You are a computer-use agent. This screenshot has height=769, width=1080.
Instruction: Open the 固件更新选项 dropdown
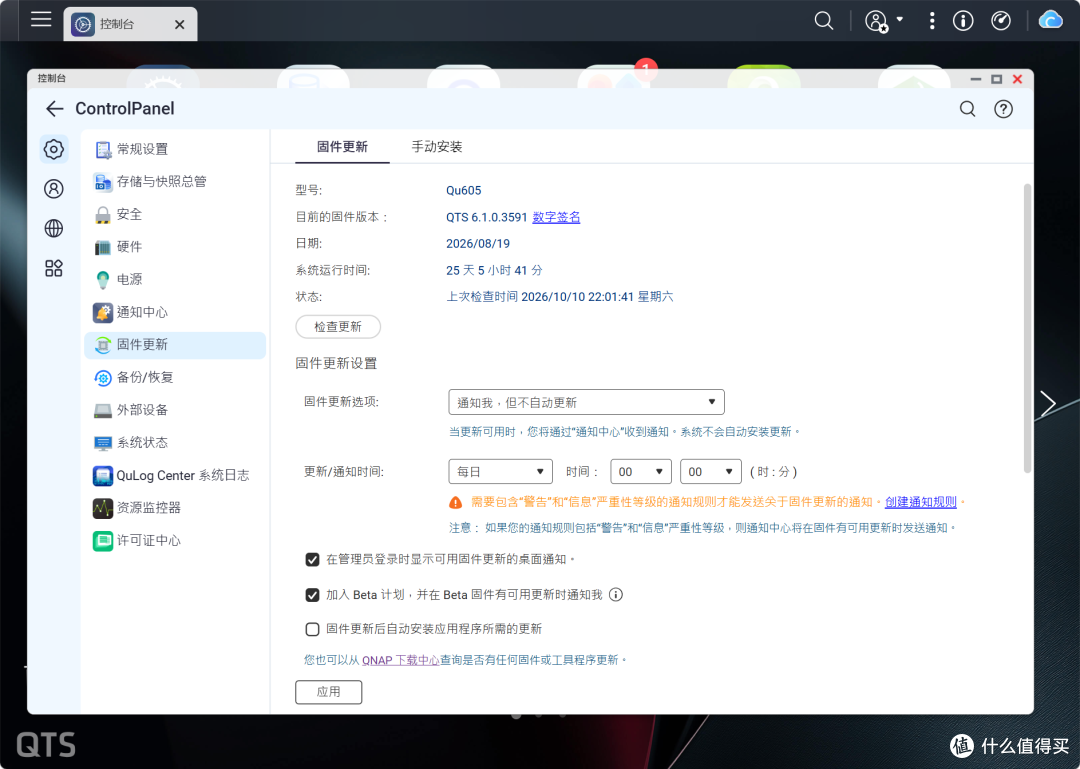pyautogui.click(x=586, y=402)
